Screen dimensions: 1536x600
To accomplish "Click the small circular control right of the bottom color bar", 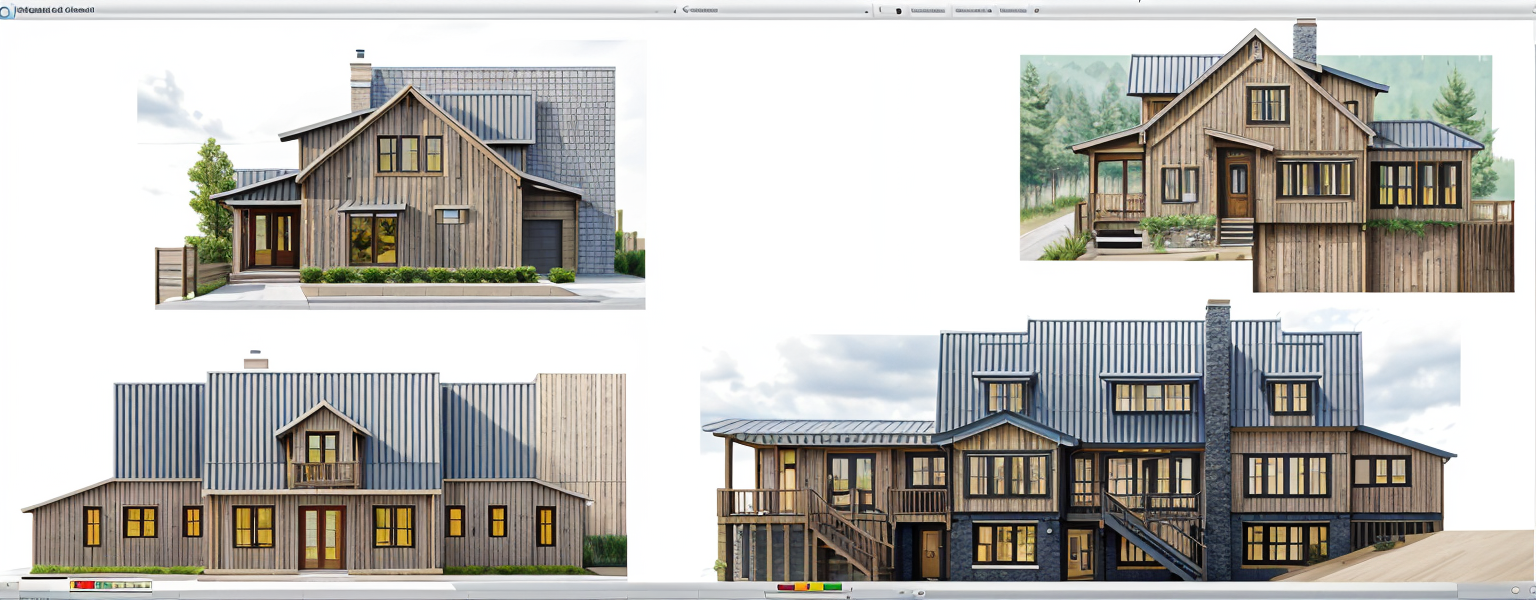I will pos(920,593).
